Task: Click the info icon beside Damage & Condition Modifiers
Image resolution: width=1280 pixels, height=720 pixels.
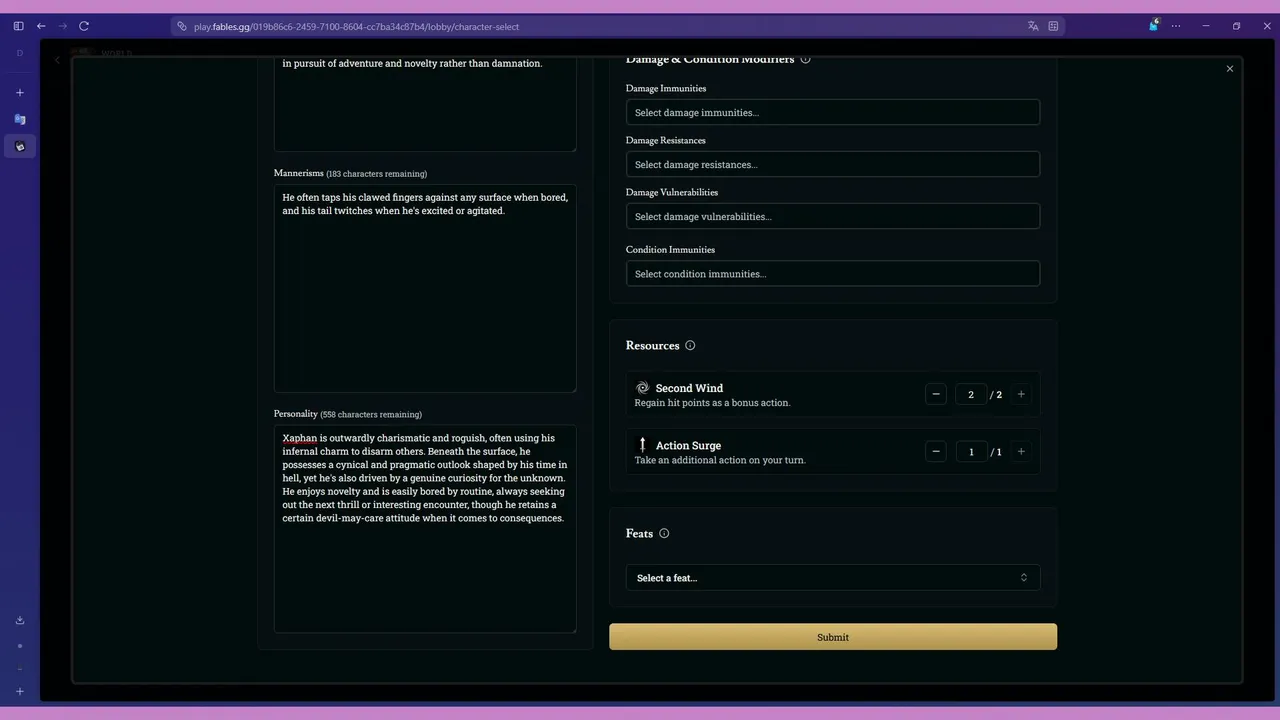Action: [x=805, y=59]
